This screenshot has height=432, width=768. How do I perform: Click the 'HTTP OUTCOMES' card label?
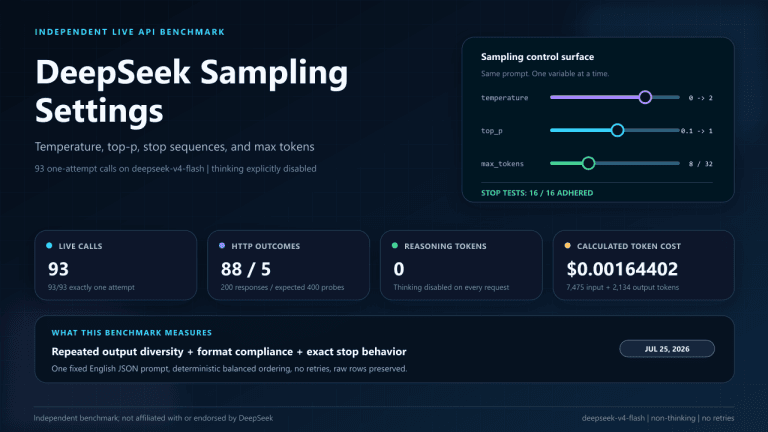[x=265, y=246]
